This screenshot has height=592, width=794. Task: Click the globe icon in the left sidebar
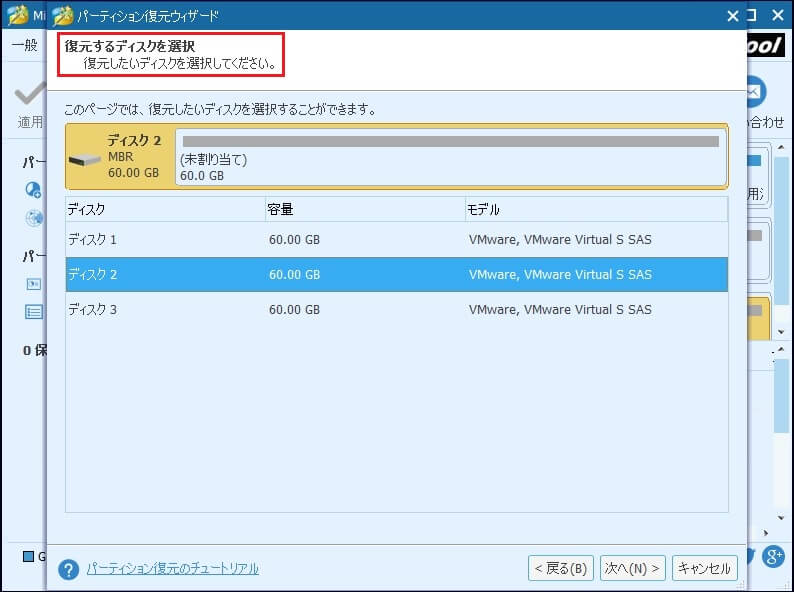[x=34, y=218]
